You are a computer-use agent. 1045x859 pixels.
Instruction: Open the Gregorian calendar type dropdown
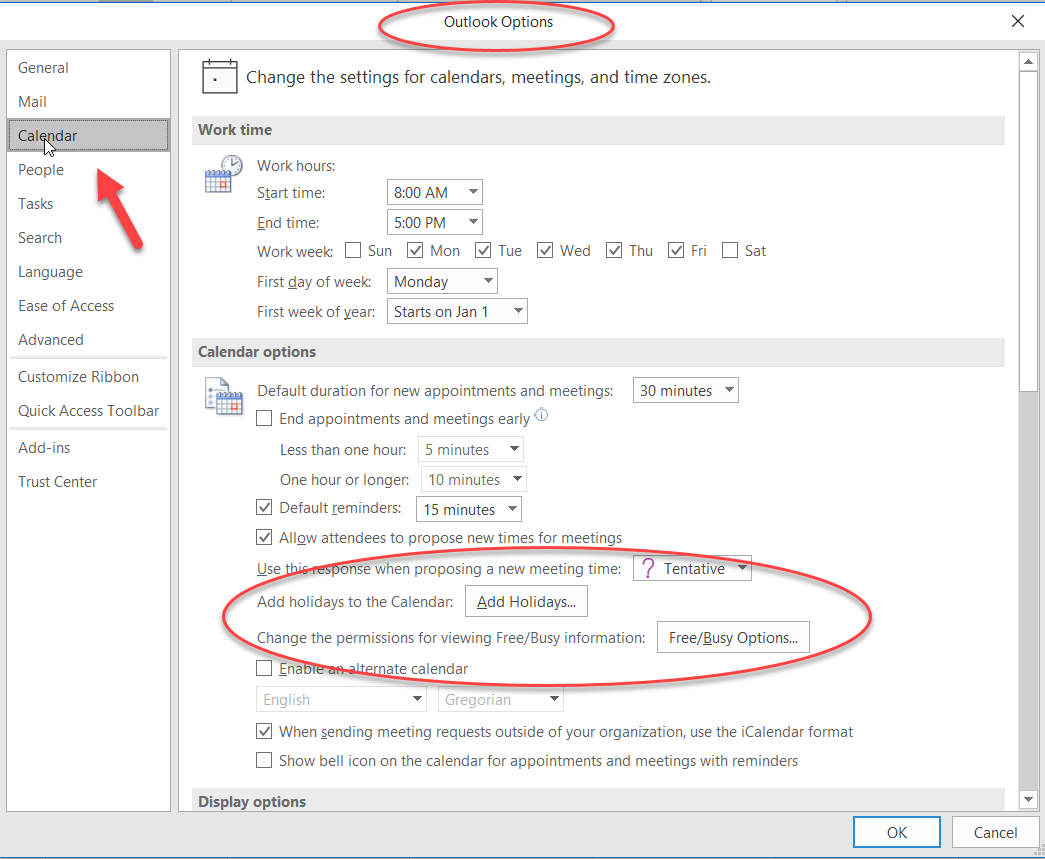click(x=501, y=699)
